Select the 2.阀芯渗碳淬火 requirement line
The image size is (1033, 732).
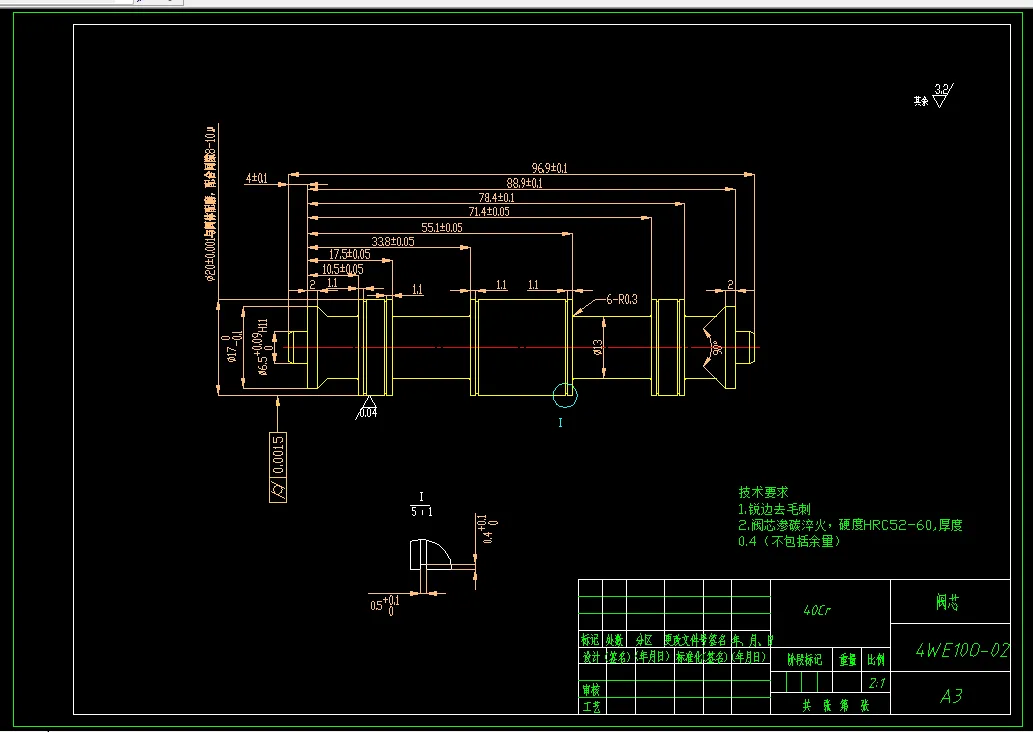[850, 525]
